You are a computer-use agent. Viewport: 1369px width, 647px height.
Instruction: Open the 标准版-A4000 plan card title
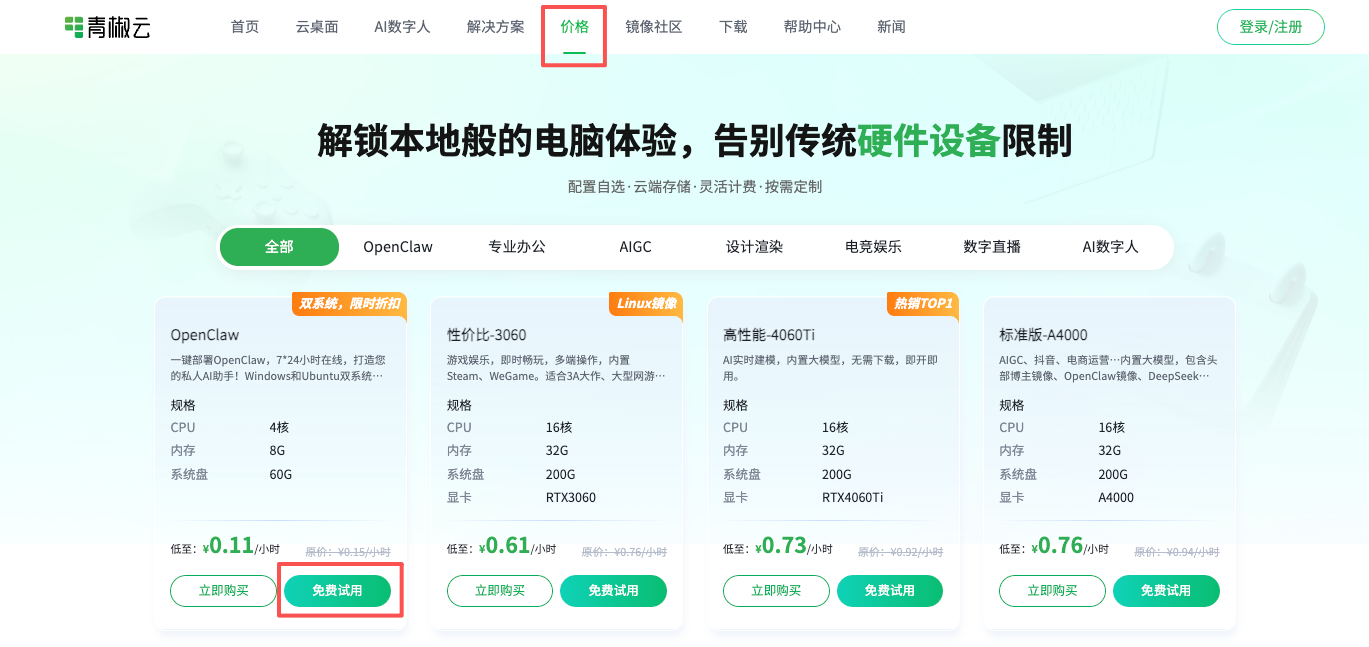point(1043,335)
